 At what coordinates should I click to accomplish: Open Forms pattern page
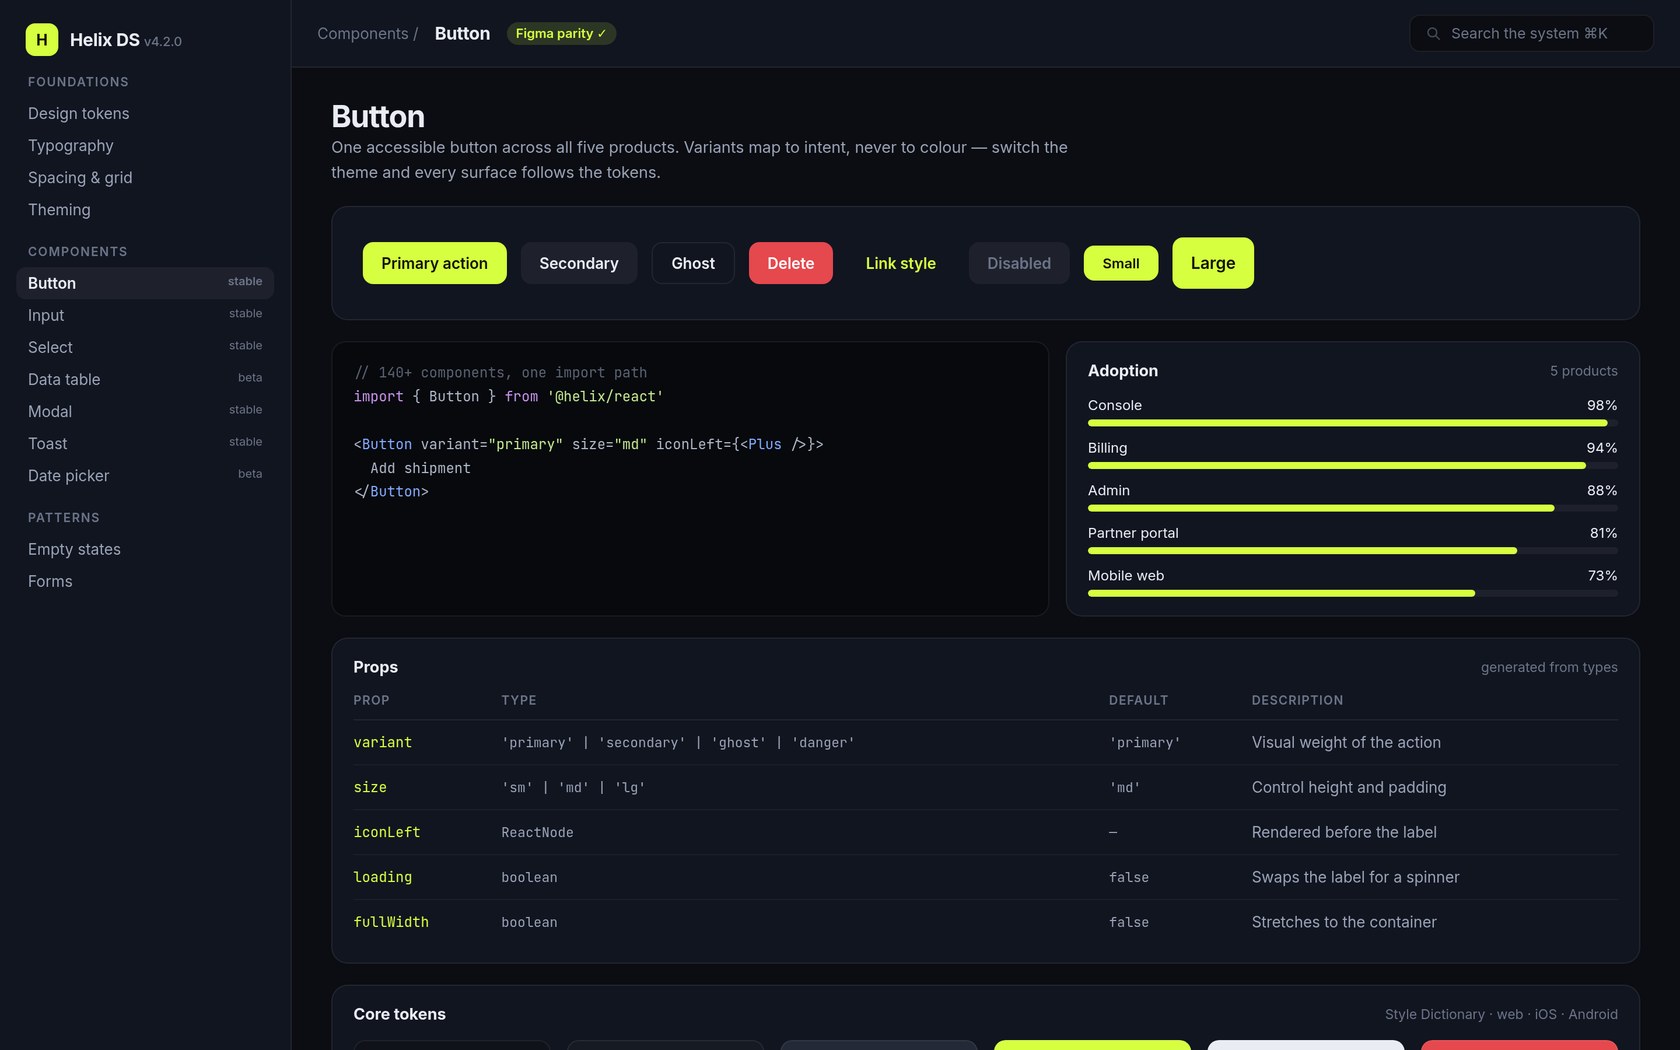click(x=145, y=581)
